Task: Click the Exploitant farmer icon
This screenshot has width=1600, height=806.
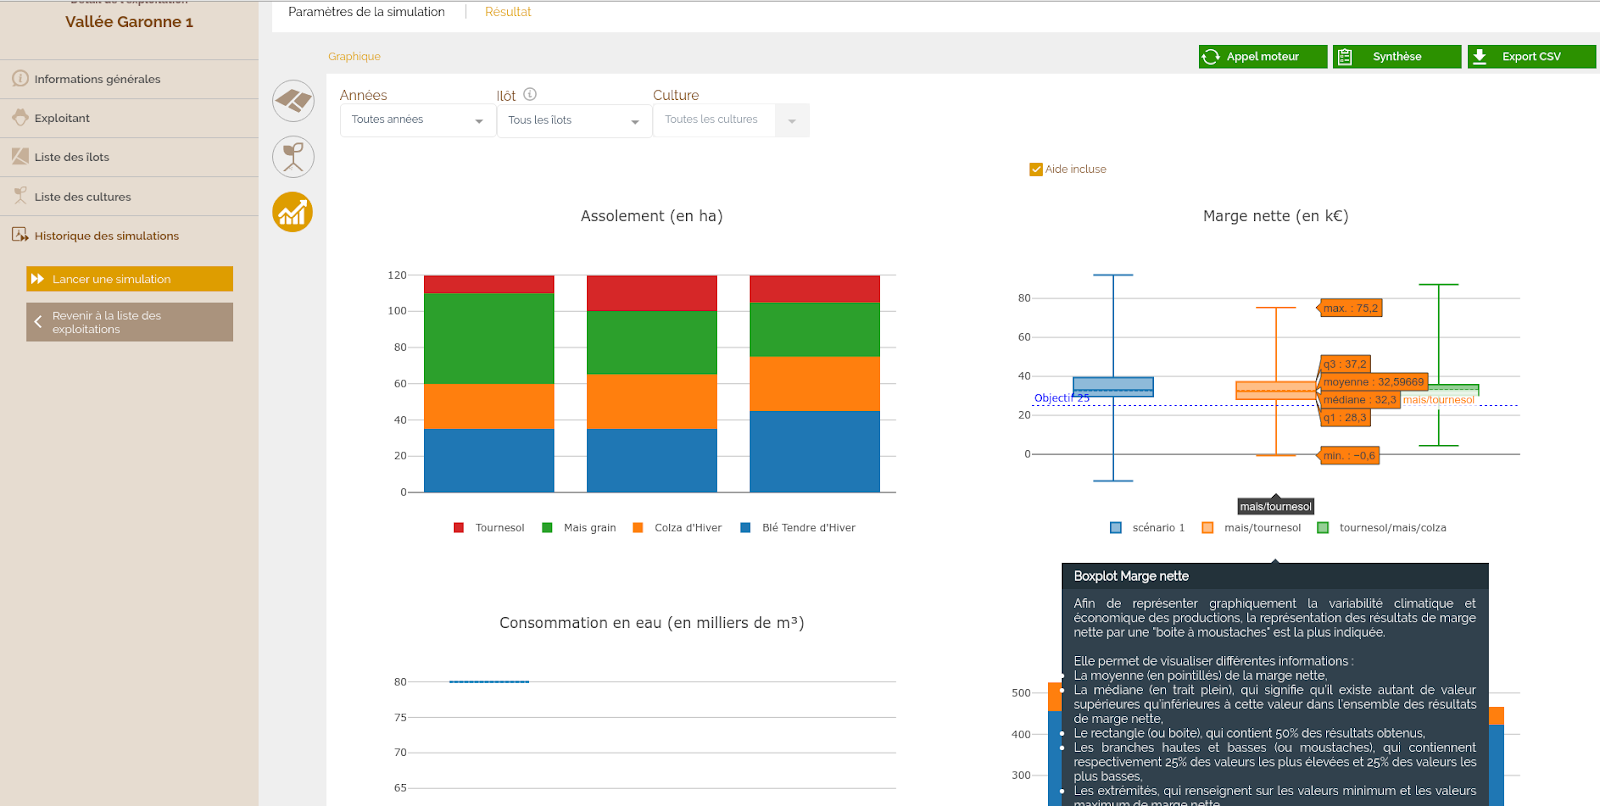Action: click(20, 117)
